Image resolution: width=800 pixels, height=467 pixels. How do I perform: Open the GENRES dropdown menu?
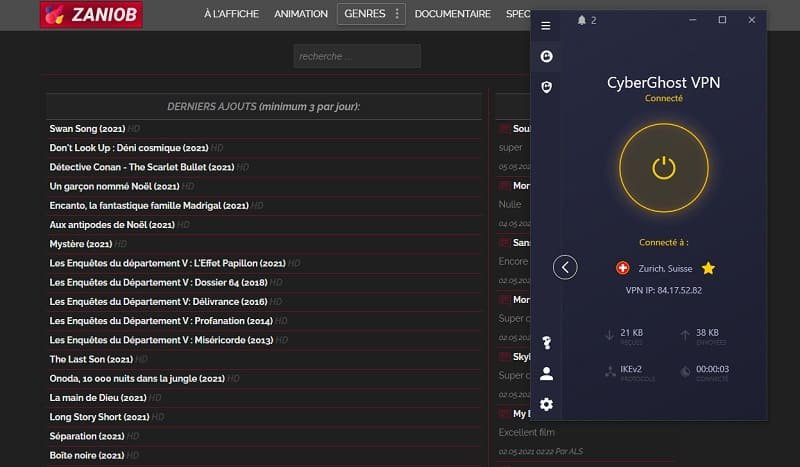(x=371, y=14)
